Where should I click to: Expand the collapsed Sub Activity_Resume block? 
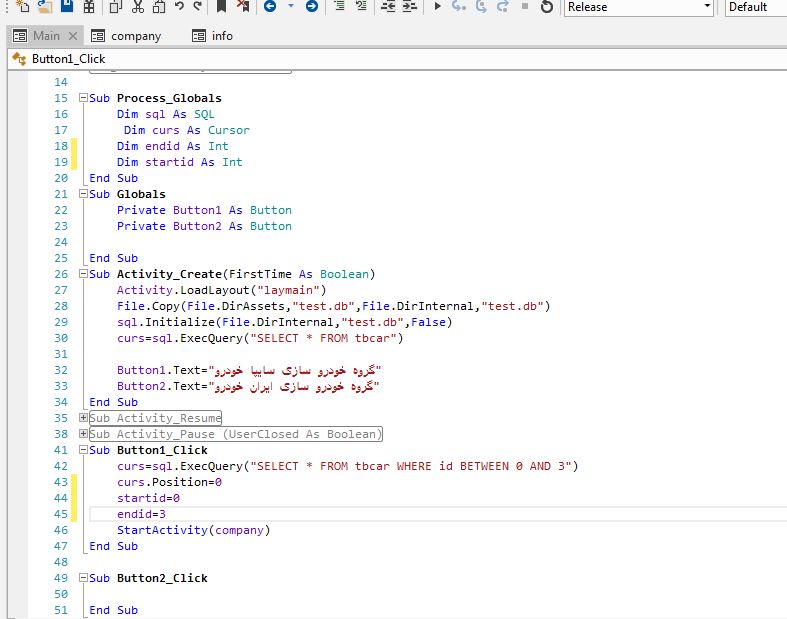click(x=83, y=418)
